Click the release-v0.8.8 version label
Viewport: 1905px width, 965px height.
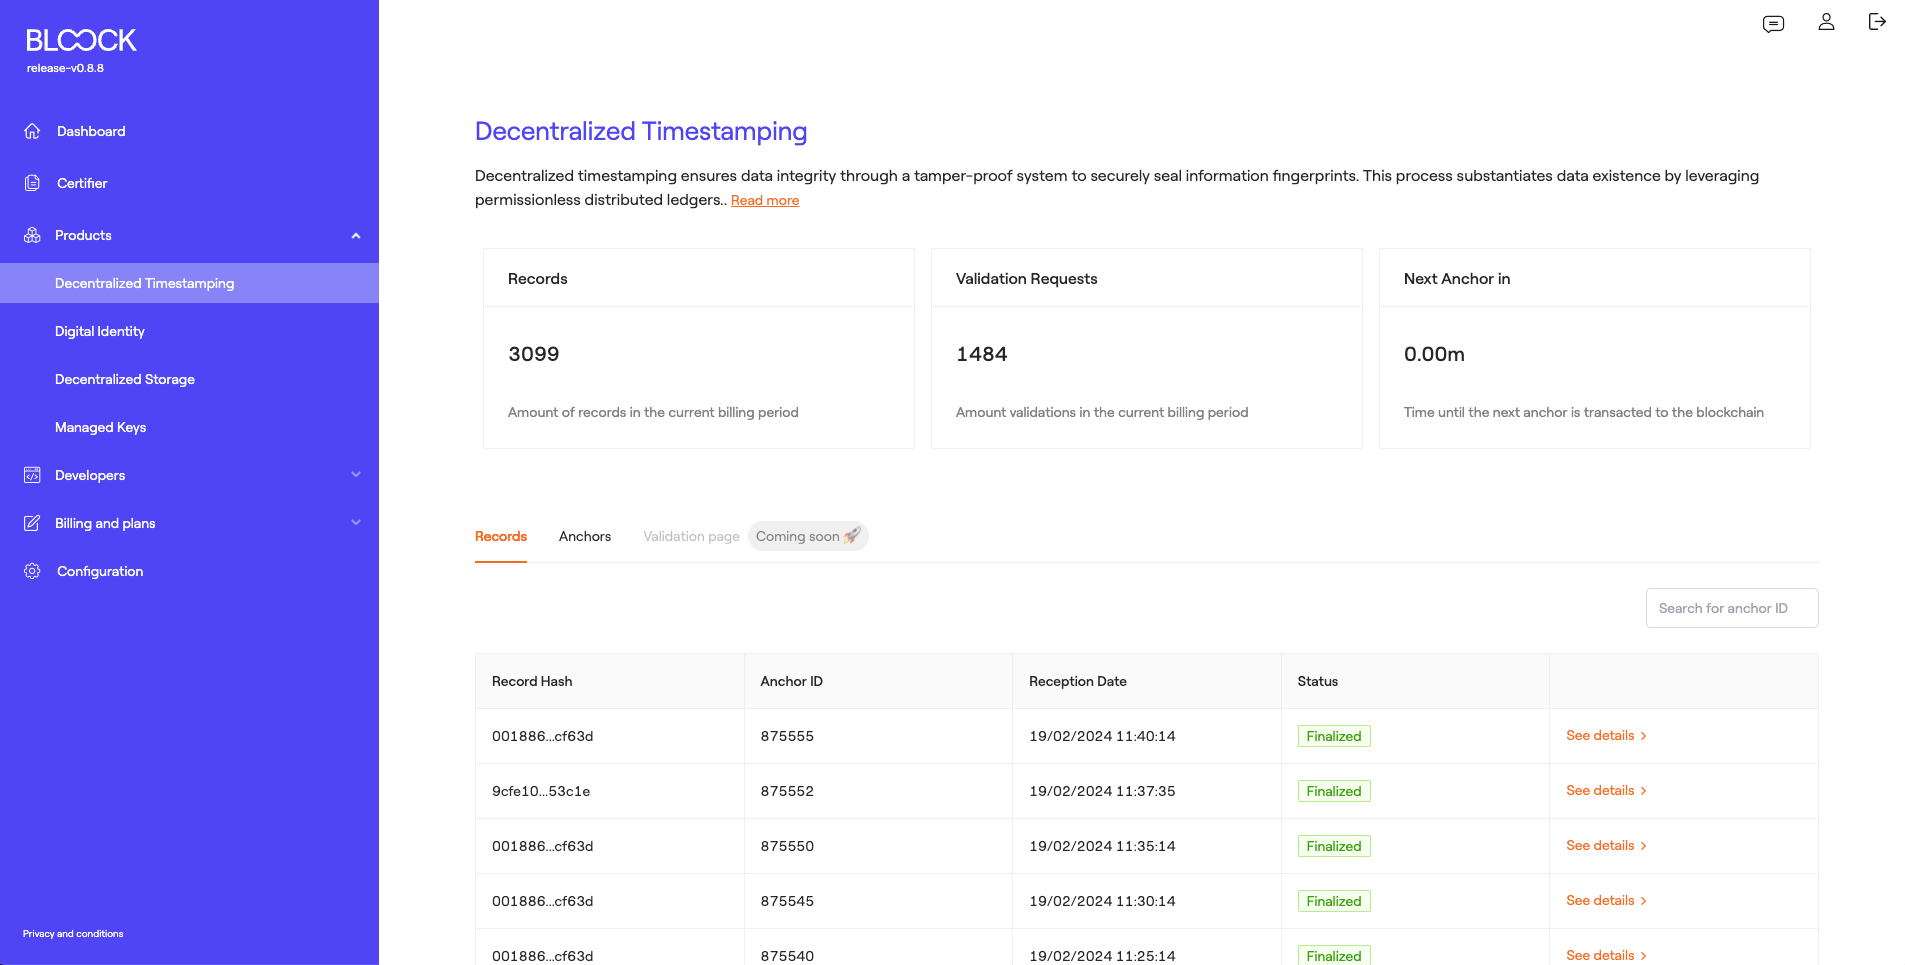pyautogui.click(x=65, y=68)
